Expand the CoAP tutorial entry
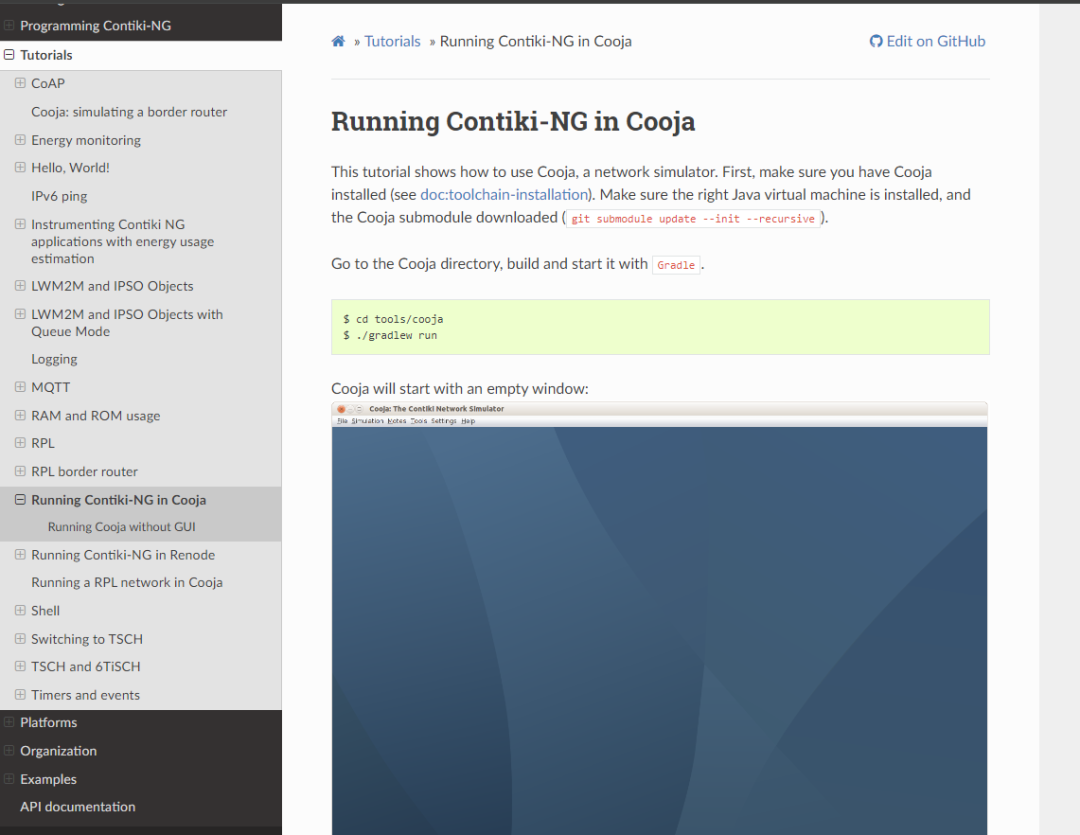 (20, 83)
